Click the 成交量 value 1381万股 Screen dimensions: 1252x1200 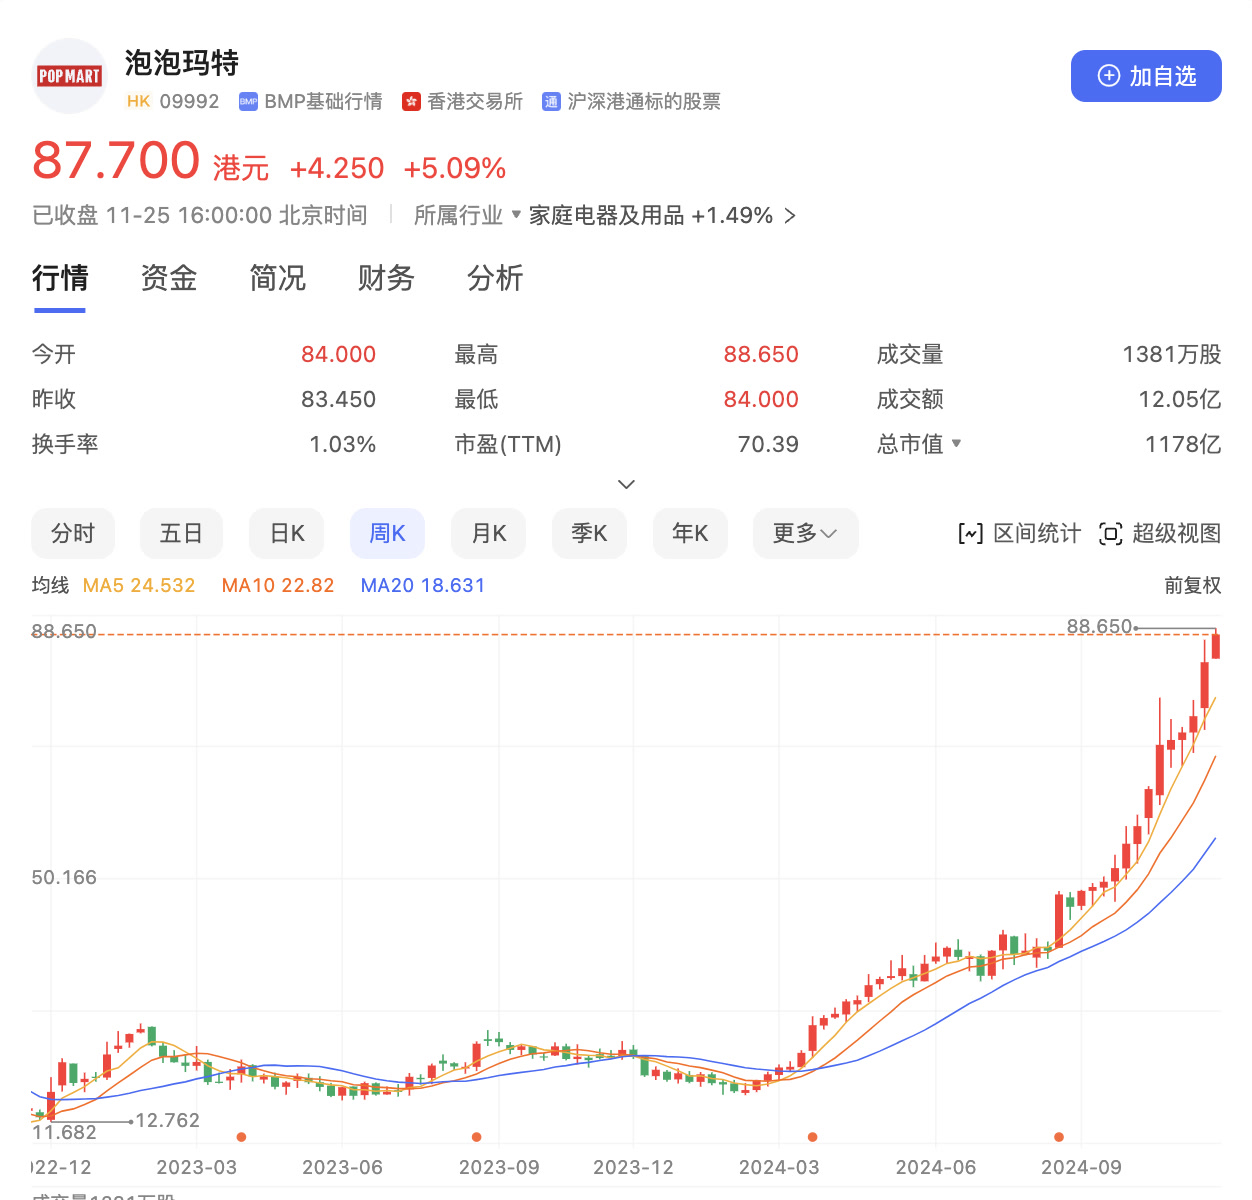coord(1172,355)
